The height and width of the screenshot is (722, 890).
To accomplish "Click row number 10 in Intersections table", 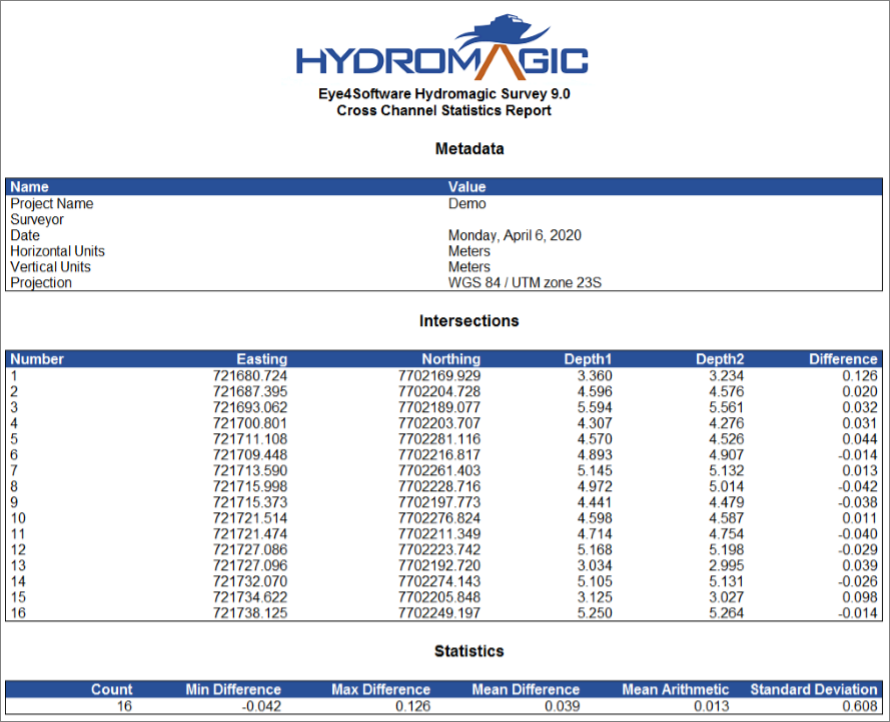I will (18, 518).
